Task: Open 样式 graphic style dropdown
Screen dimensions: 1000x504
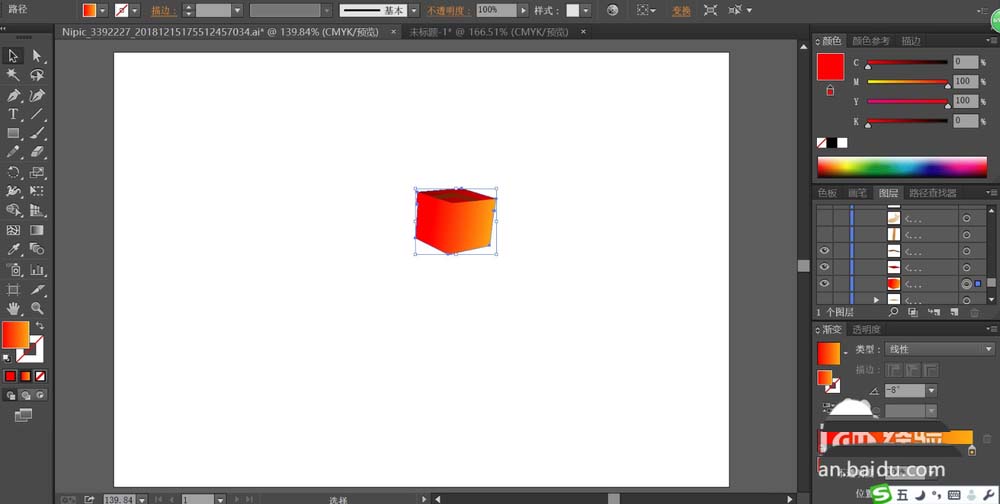Action: click(x=585, y=10)
